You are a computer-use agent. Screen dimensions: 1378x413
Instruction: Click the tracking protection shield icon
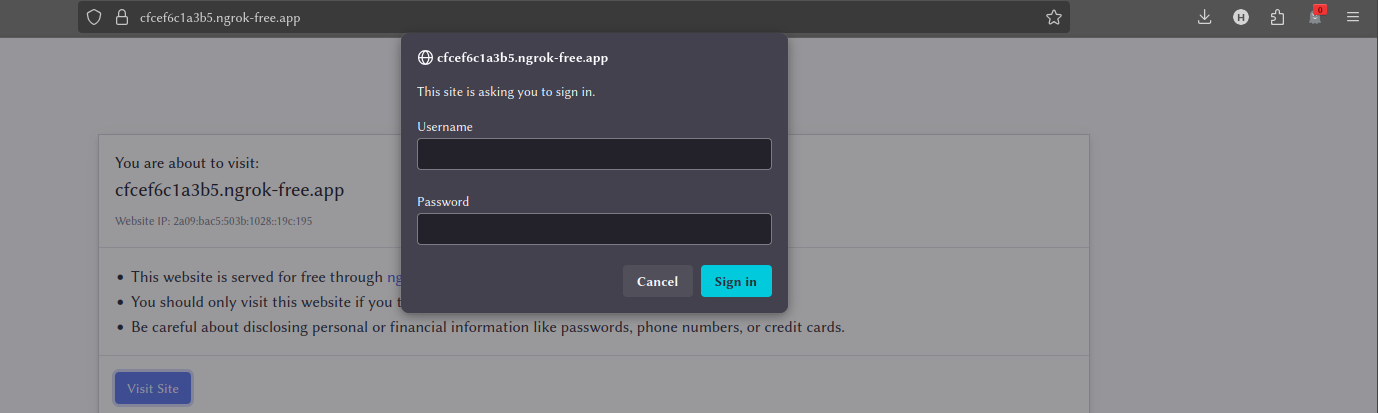coord(94,17)
